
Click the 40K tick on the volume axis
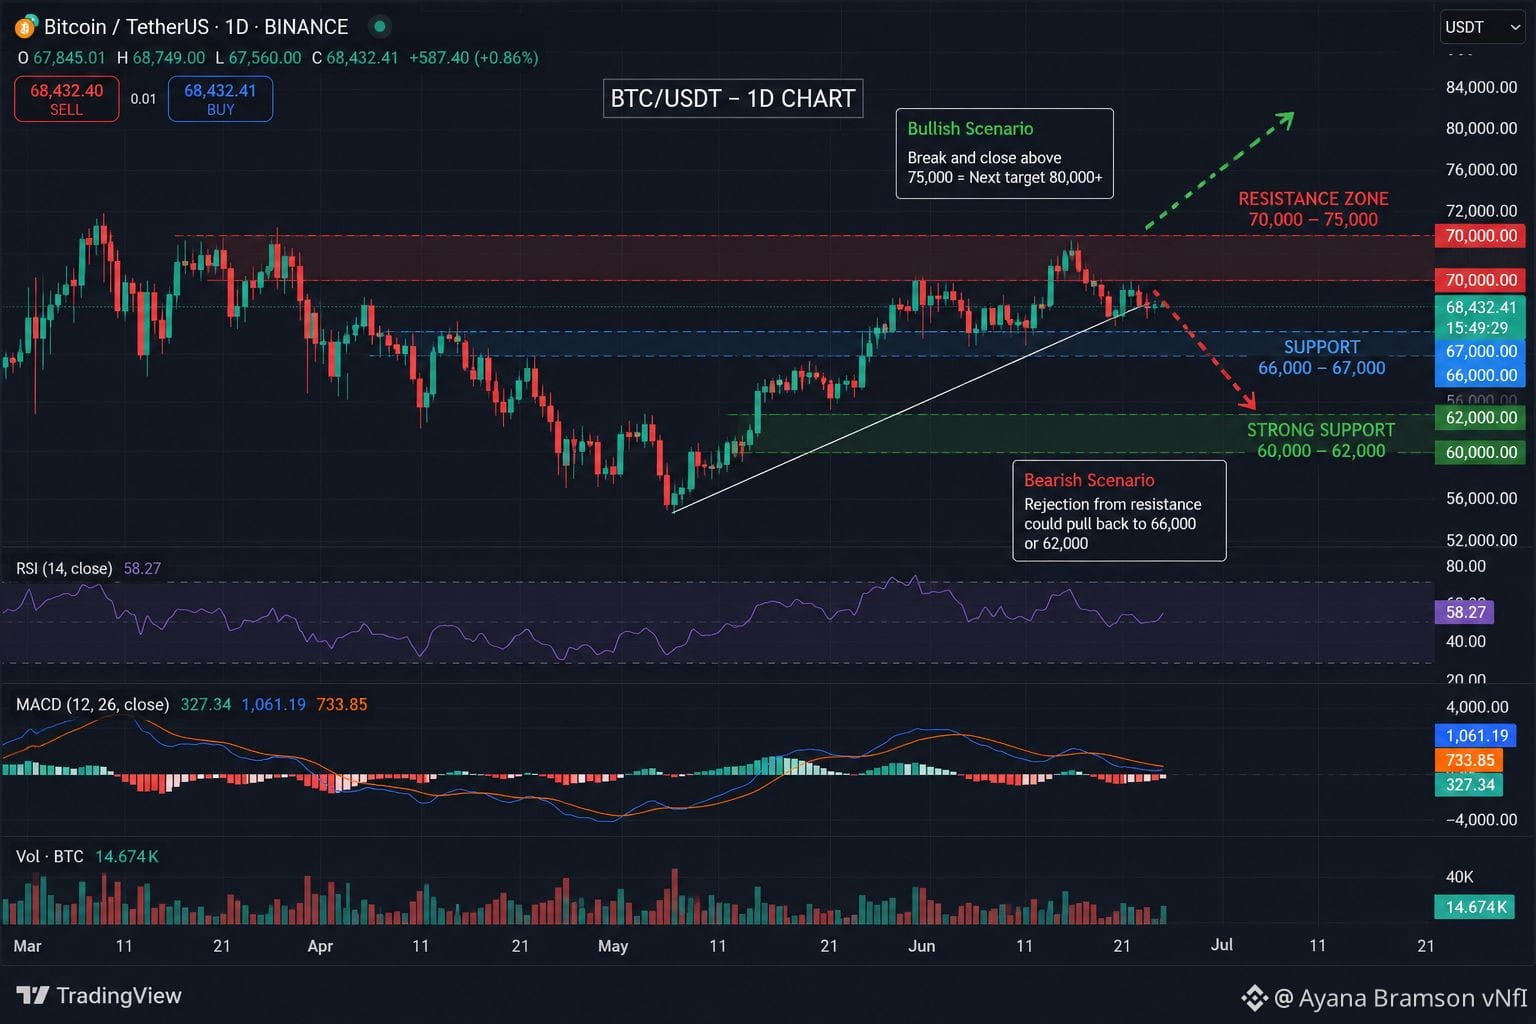click(1460, 877)
